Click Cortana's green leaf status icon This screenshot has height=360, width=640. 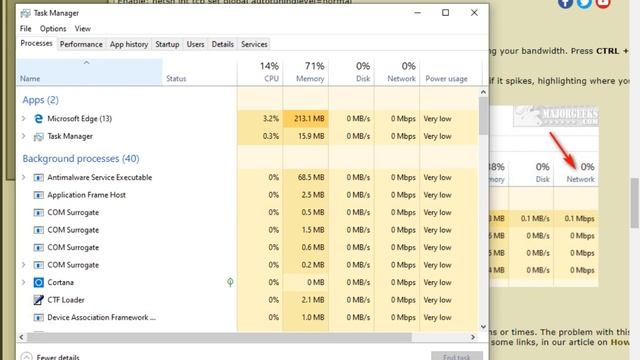click(x=230, y=282)
